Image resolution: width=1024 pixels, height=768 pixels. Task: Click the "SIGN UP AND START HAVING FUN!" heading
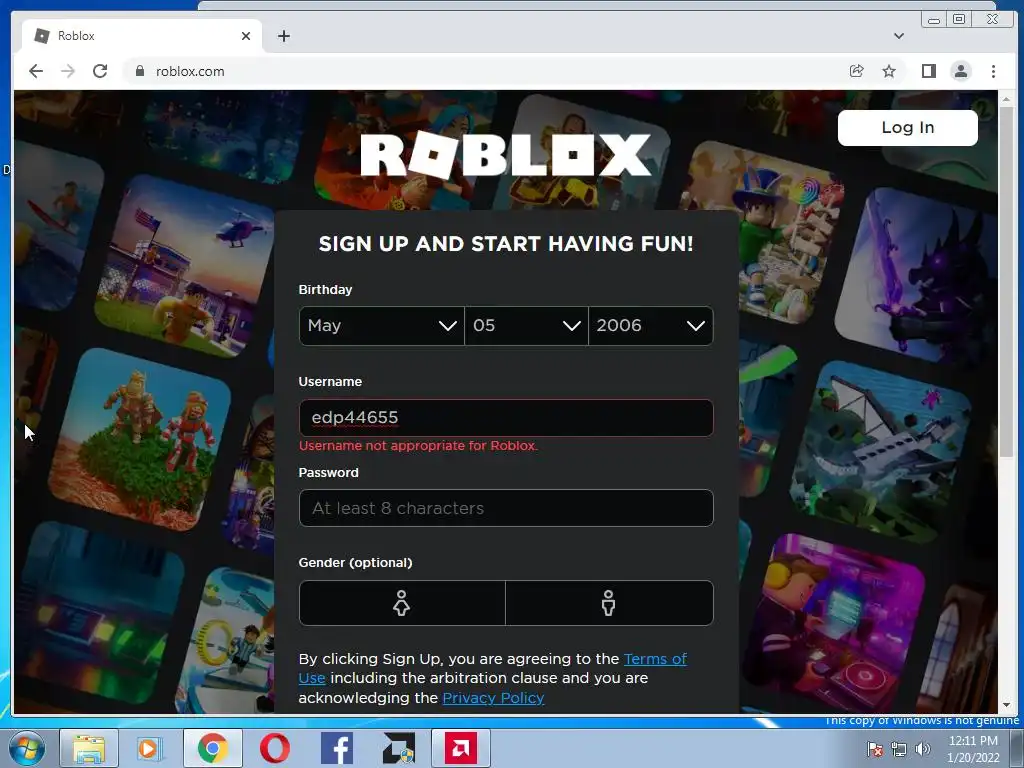[x=506, y=244]
